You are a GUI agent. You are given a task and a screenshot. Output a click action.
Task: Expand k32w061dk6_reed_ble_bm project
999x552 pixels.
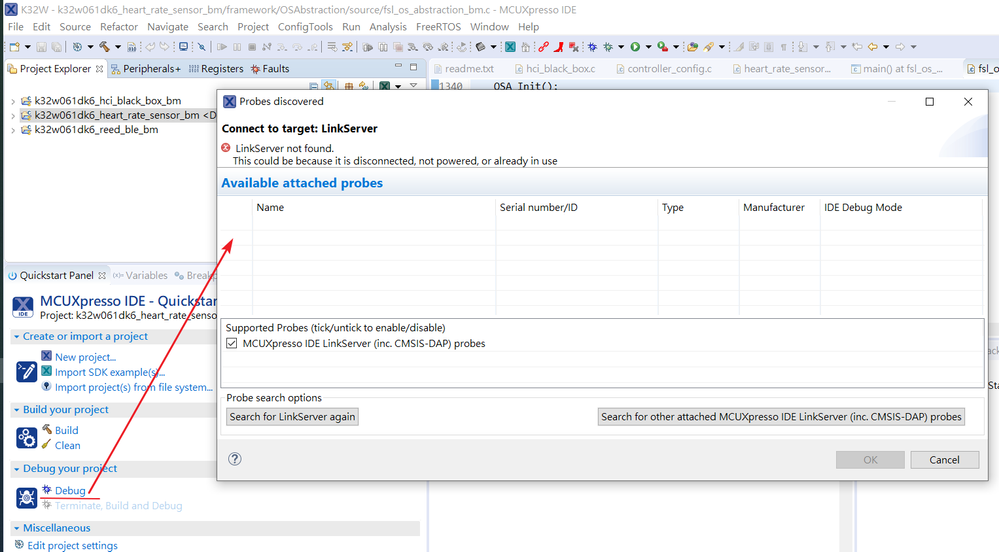(13, 130)
